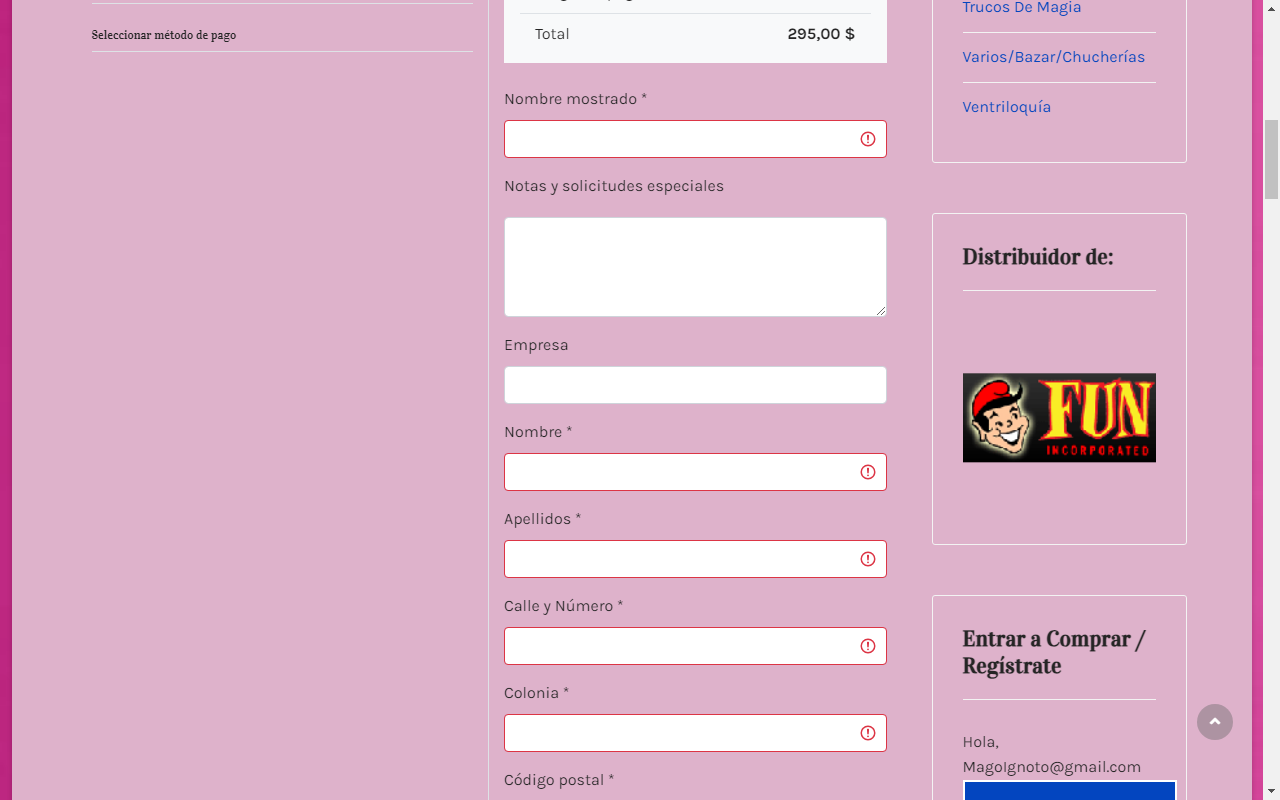Screen dimensions: 1280x800
Task: Go to Varios/Bazar/Chucherías category
Action: (1053, 57)
